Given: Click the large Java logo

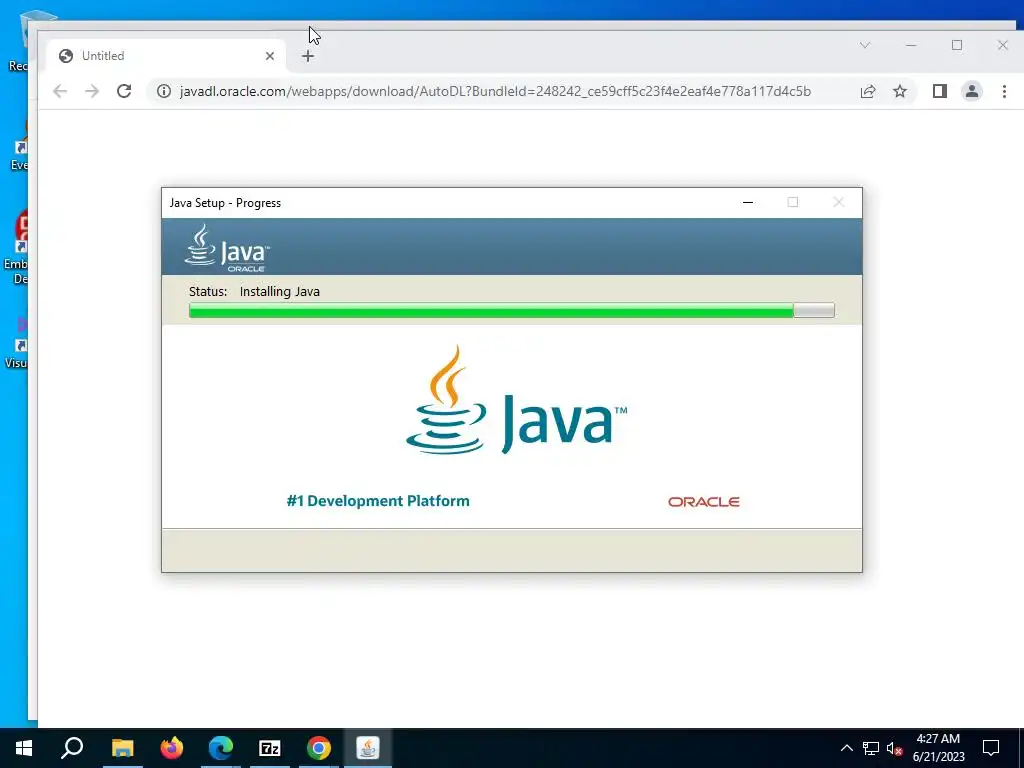Looking at the screenshot, I should point(516,400).
